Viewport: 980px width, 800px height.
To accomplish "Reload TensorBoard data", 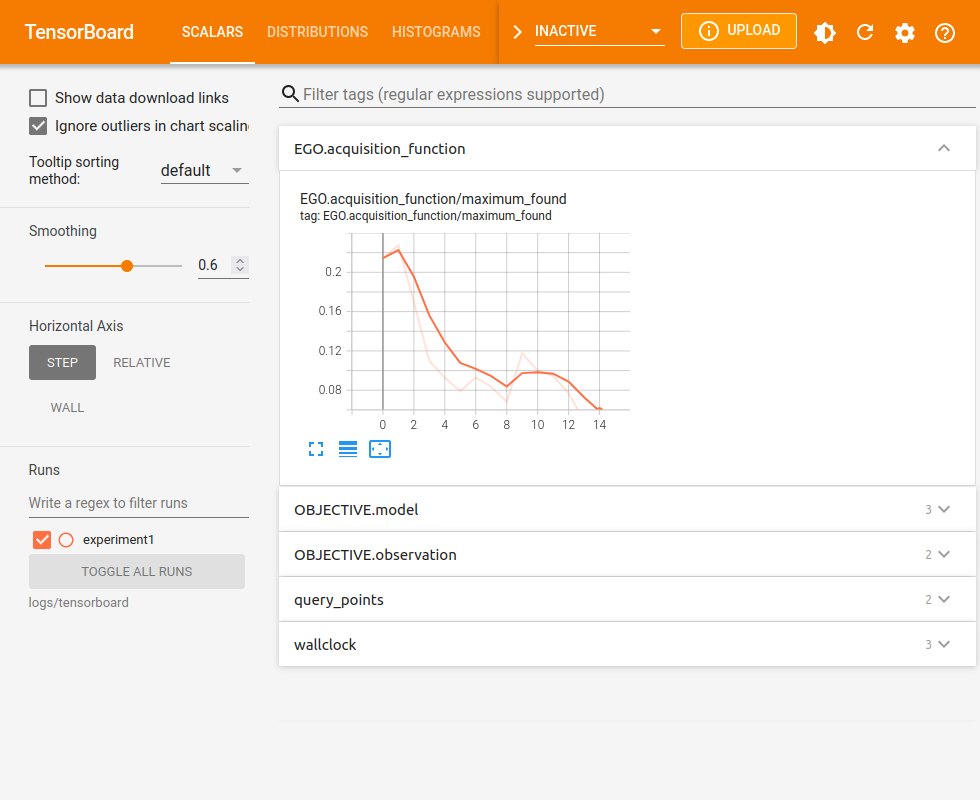I will coord(865,32).
